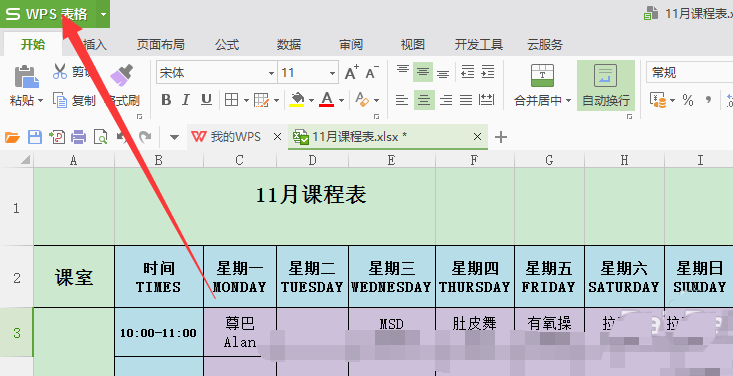The height and width of the screenshot is (376, 733).
Task: Toggle center horizontal alignment
Action: pyautogui.click(x=424, y=100)
